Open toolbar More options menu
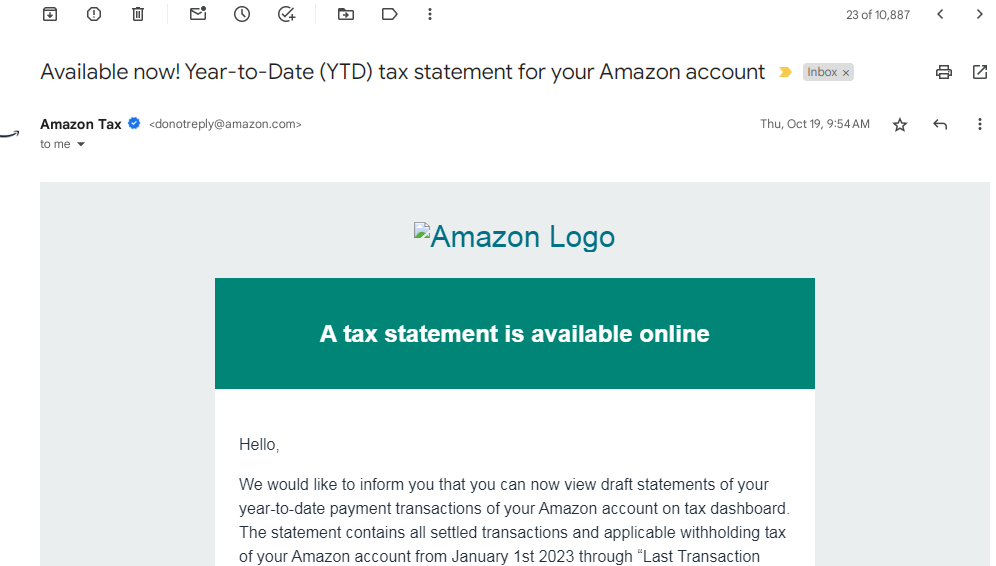The image size is (996, 566). pos(430,14)
